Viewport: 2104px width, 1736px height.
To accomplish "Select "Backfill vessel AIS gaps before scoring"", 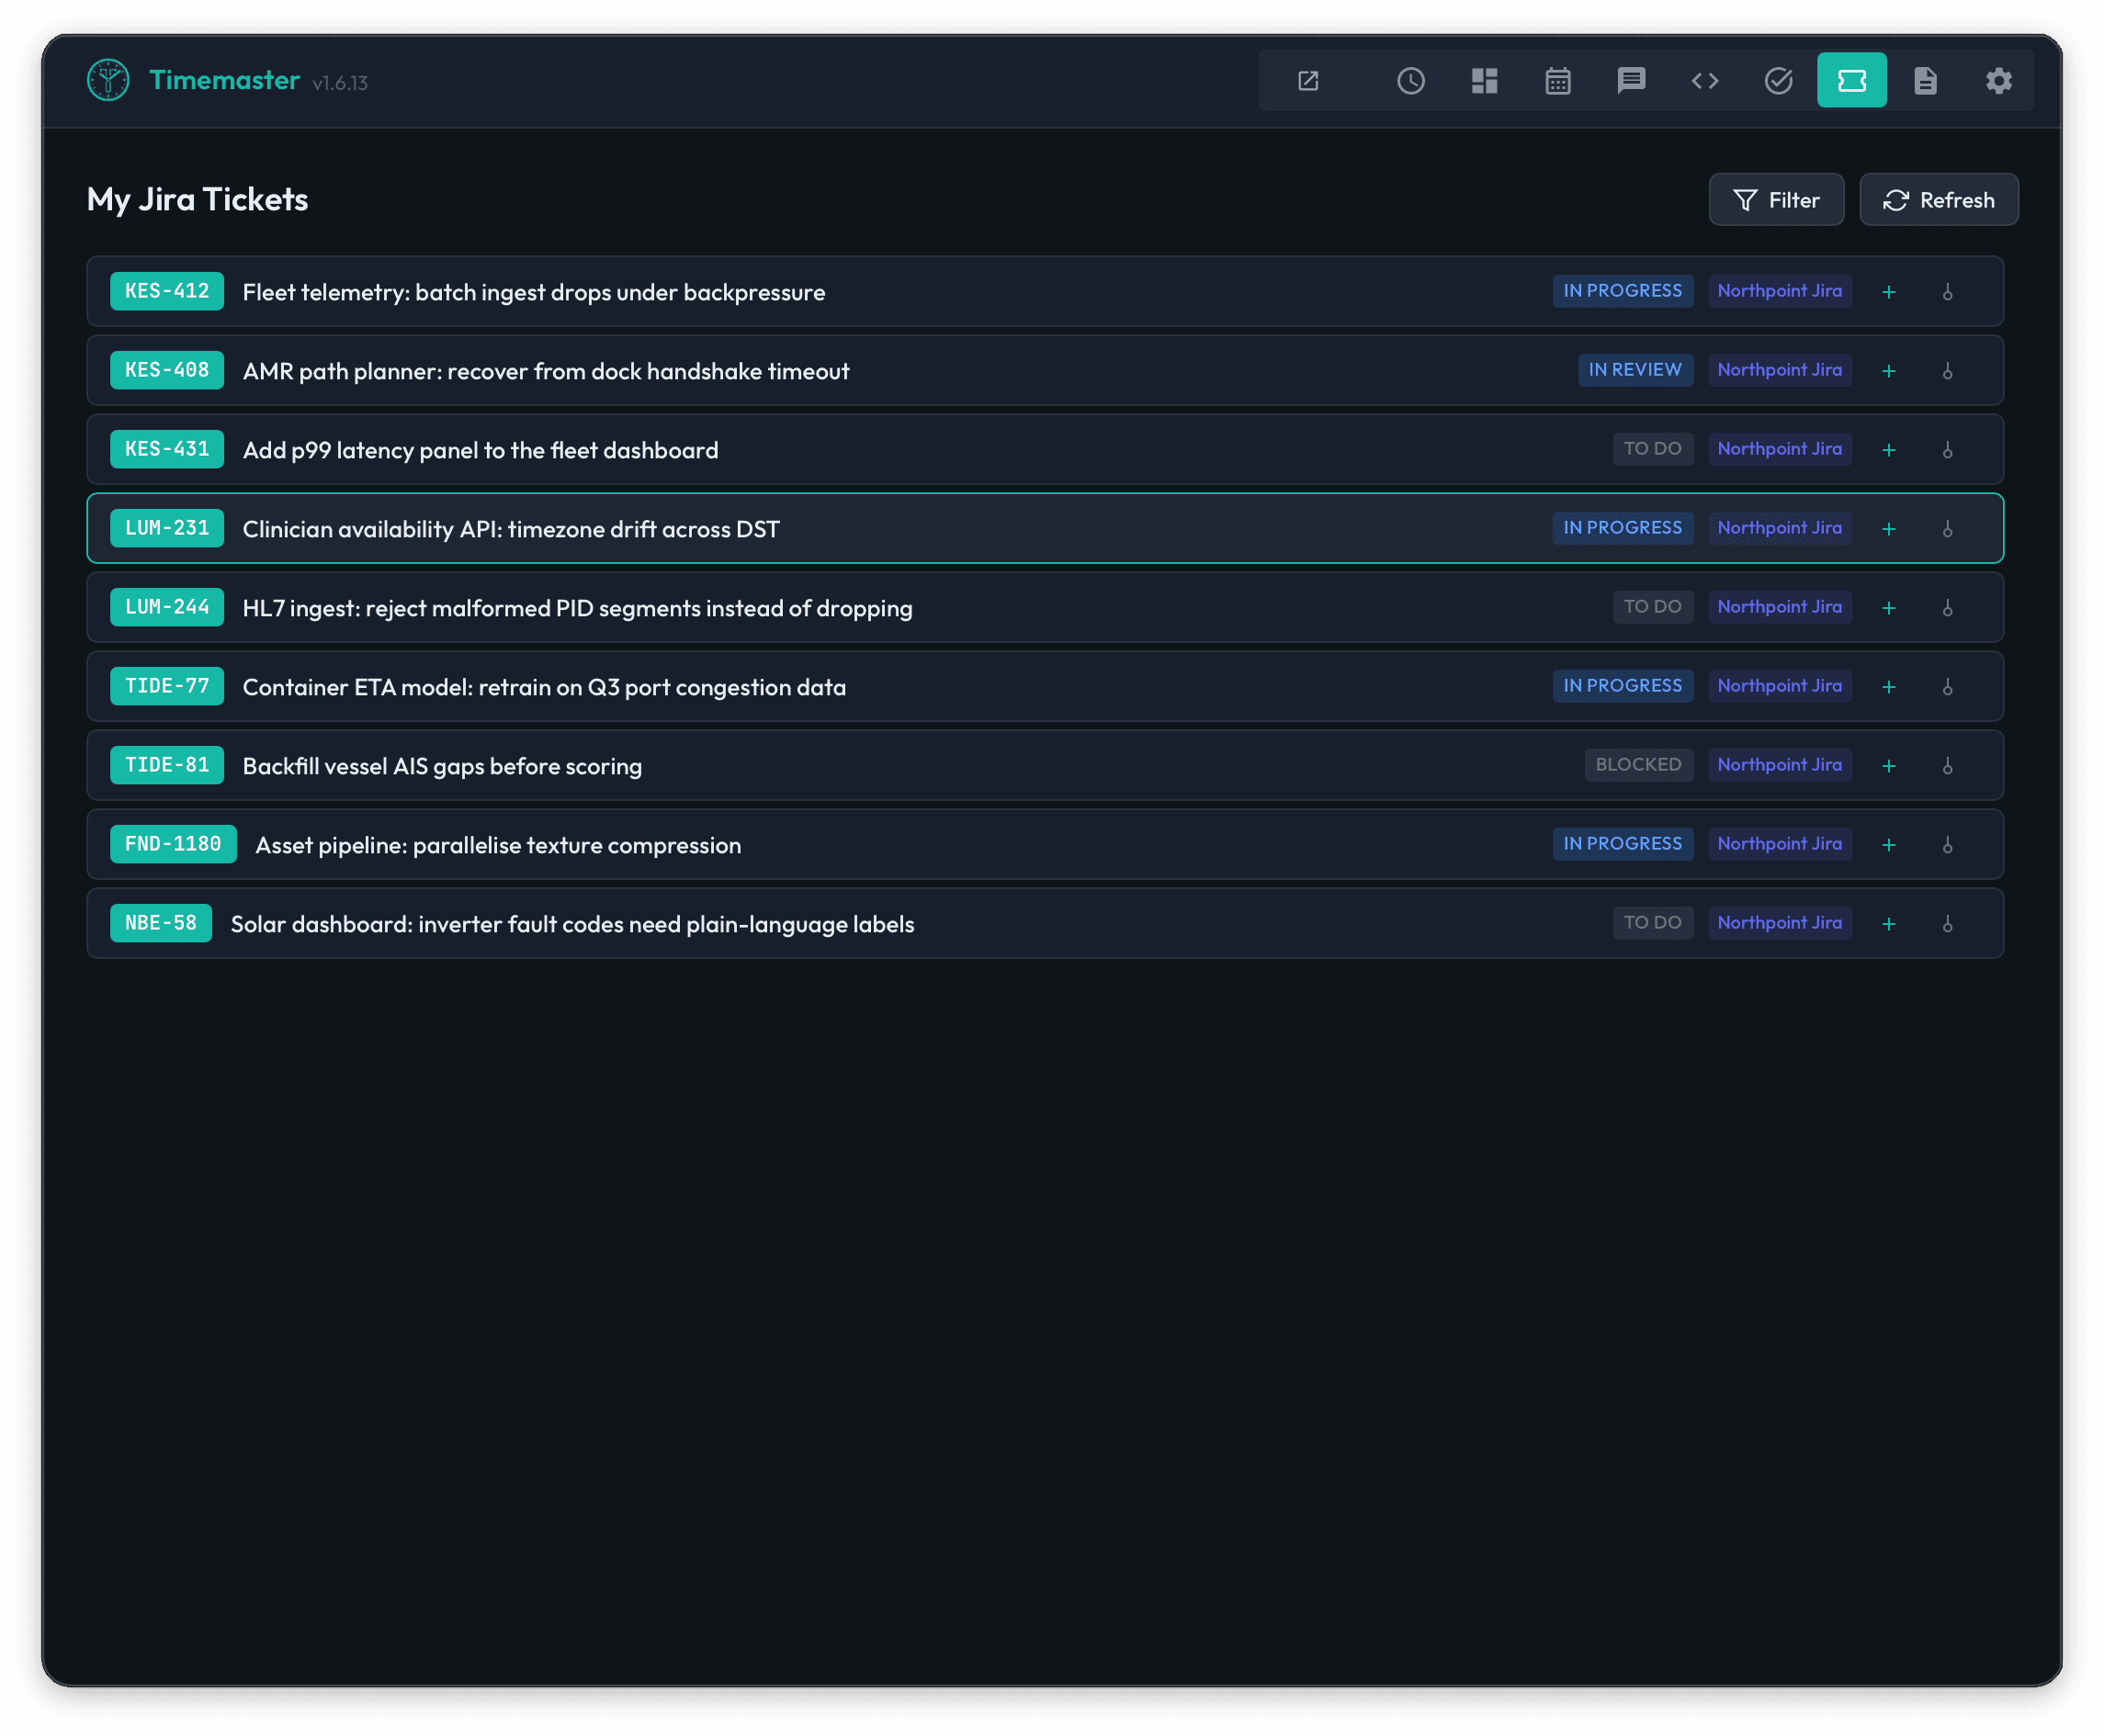I will 443,766.
